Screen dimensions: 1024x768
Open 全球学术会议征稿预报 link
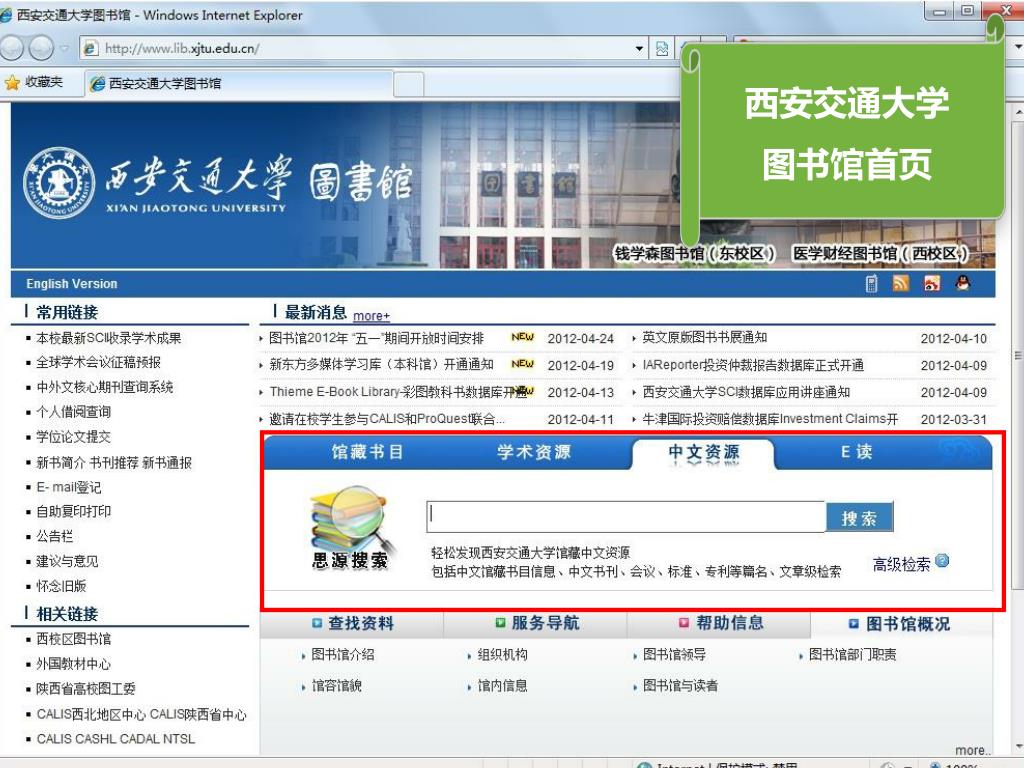coord(99,362)
